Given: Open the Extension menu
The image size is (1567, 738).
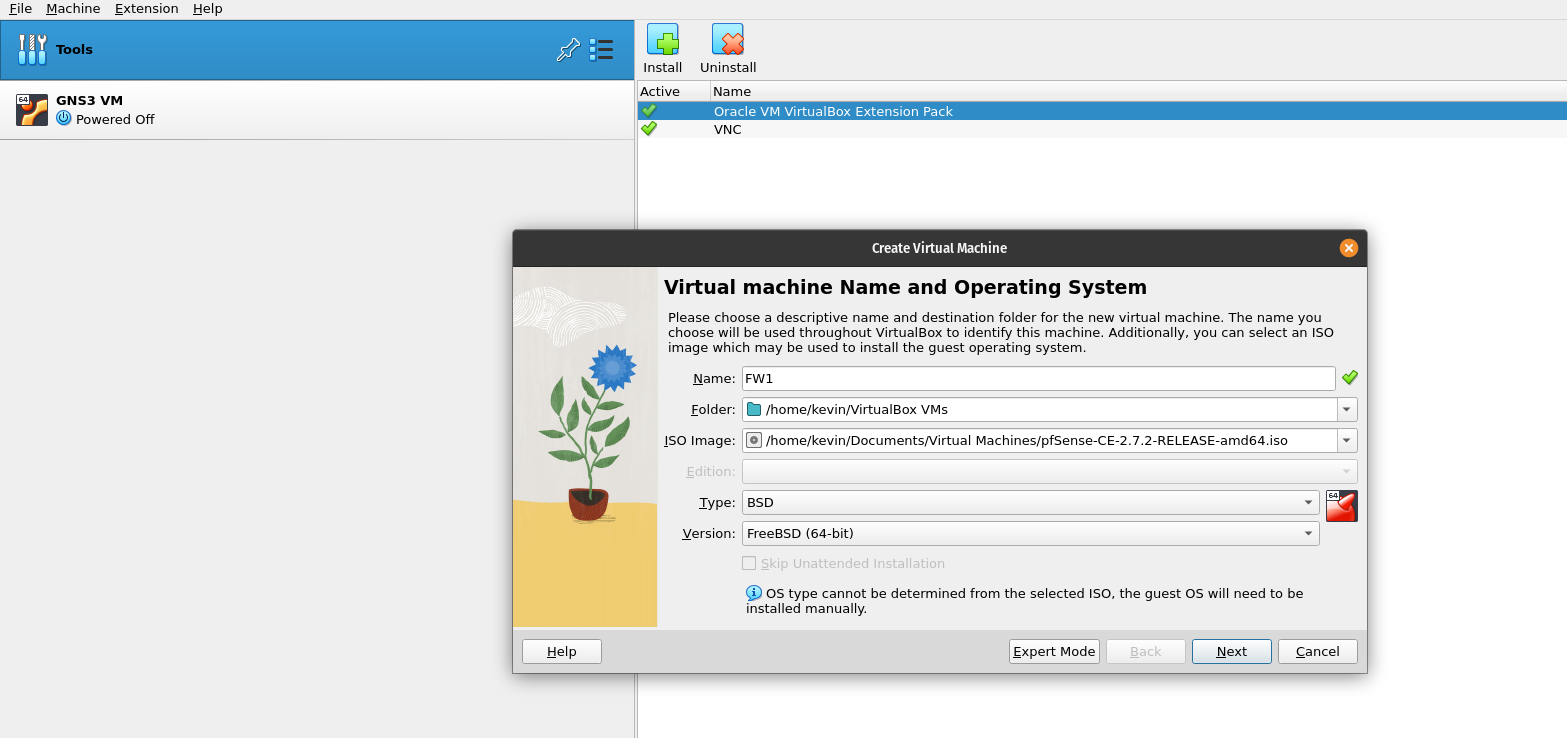Looking at the screenshot, I should (146, 9).
